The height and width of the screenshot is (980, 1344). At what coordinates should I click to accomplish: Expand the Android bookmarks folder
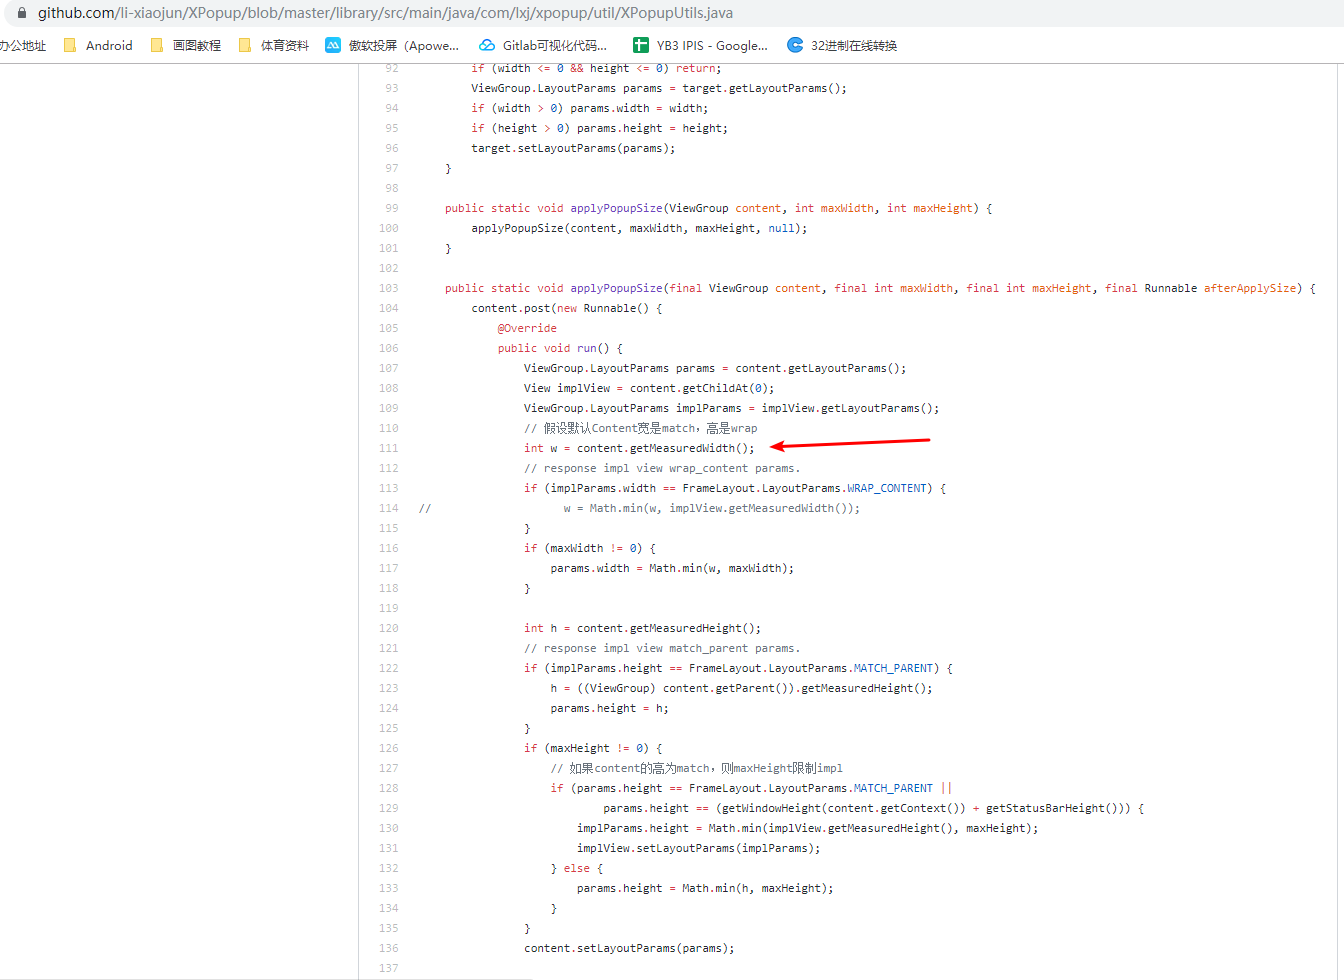click(110, 45)
